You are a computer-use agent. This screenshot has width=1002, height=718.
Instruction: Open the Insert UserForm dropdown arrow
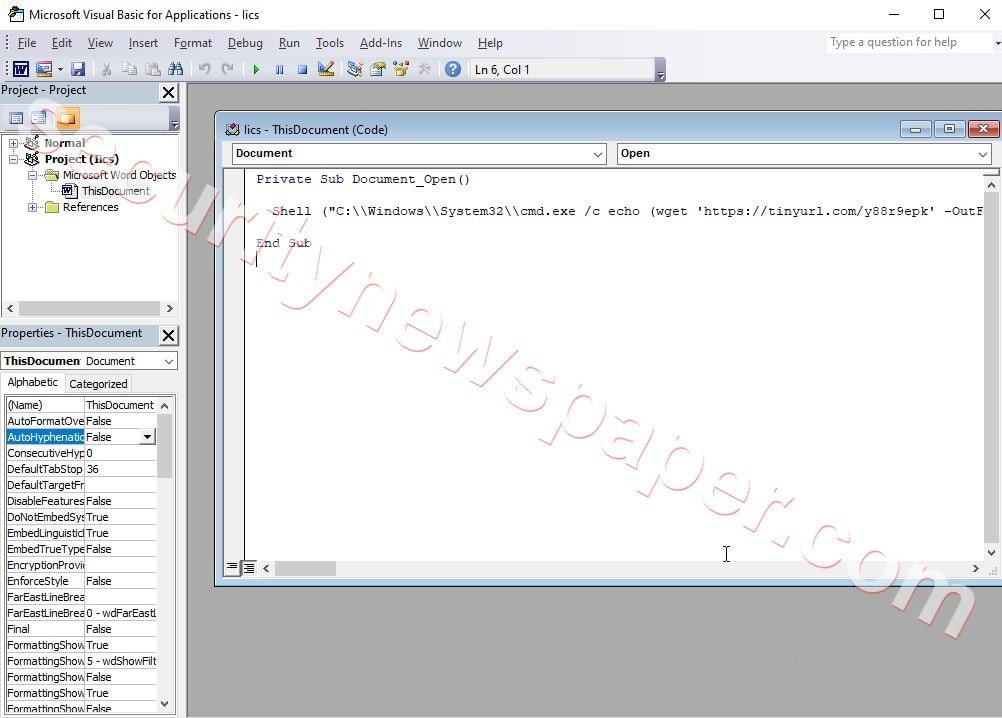click(60, 69)
